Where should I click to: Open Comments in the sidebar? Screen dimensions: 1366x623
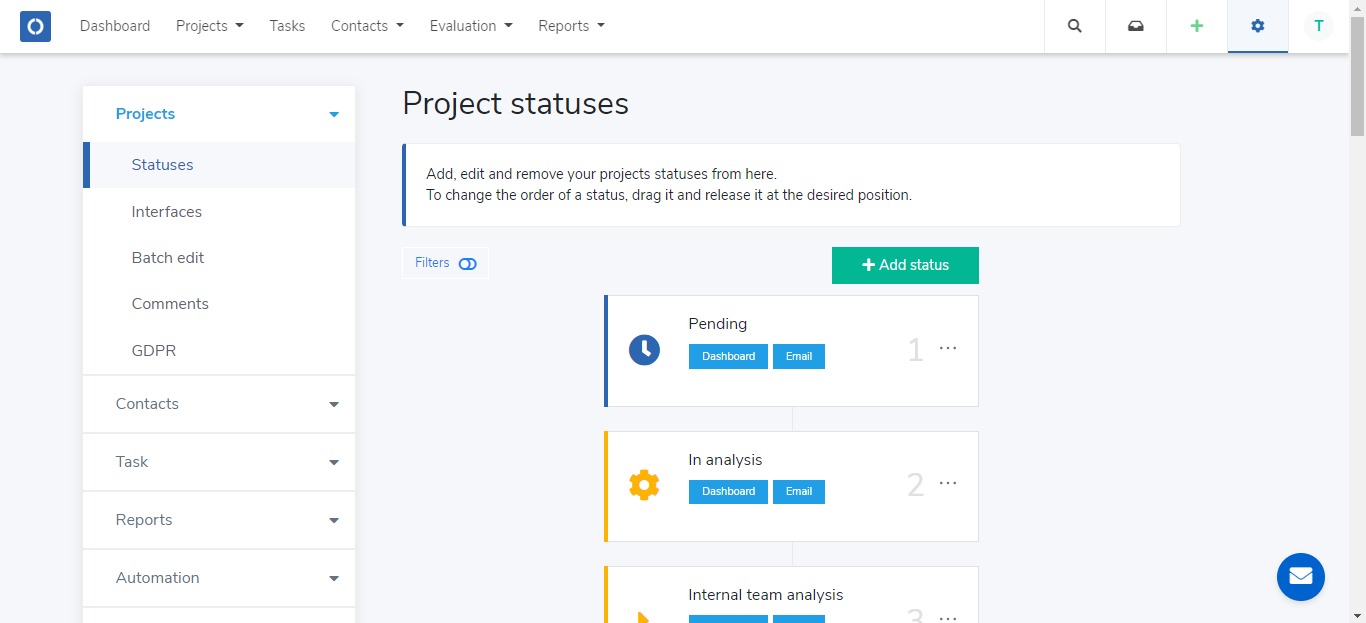(219, 304)
